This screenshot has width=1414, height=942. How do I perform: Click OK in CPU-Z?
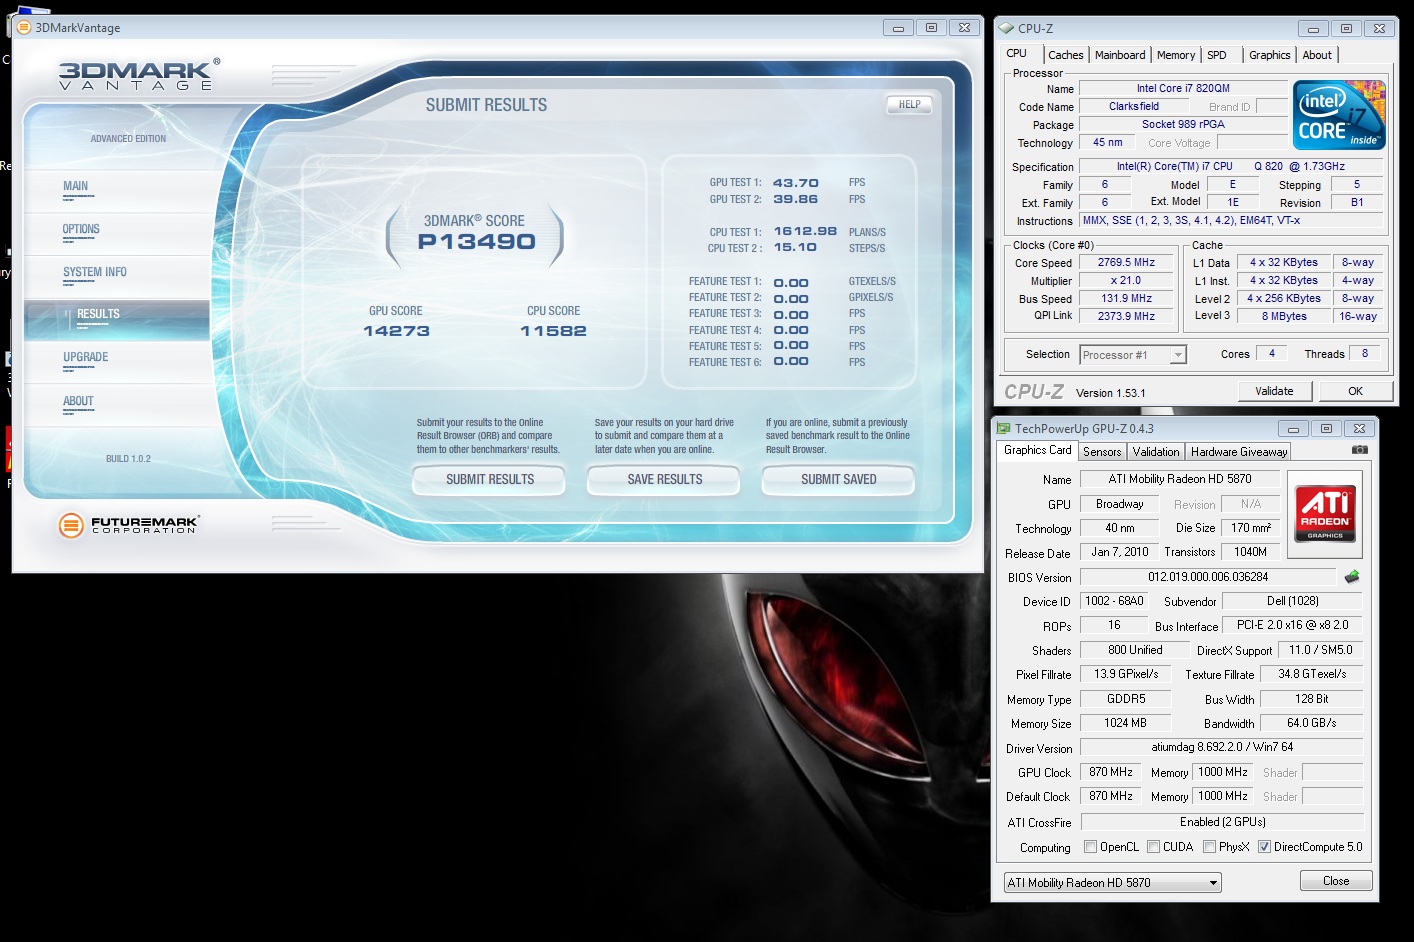click(x=1355, y=391)
